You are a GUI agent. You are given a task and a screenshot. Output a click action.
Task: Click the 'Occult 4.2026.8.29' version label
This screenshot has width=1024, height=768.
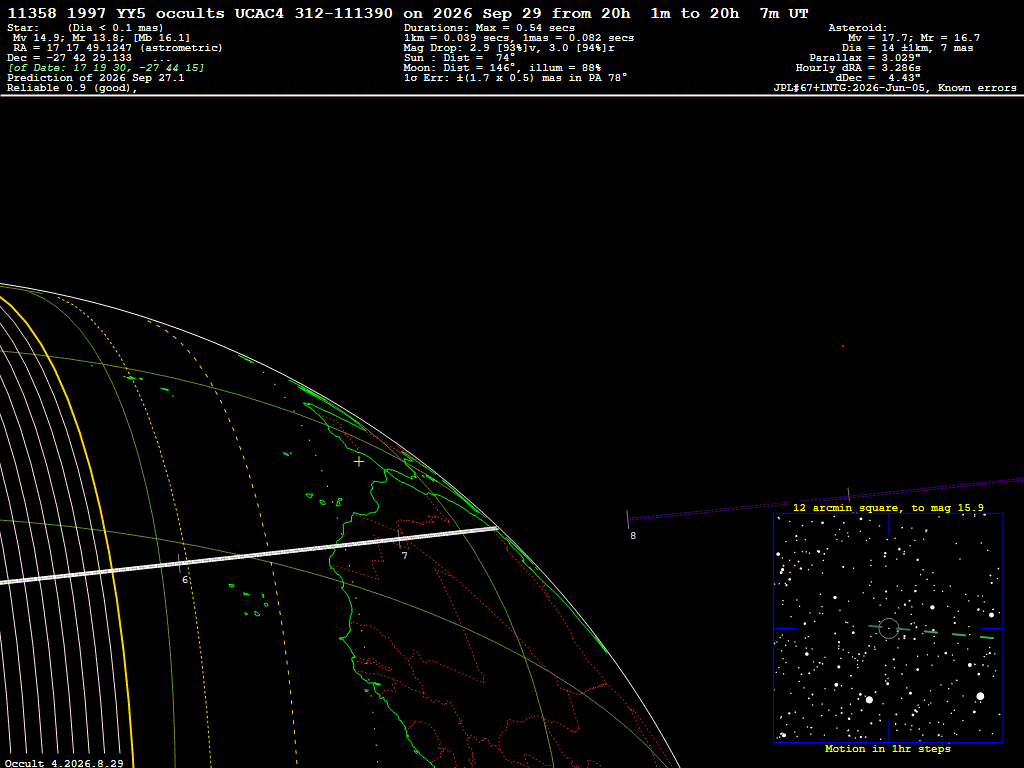click(x=64, y=763)
